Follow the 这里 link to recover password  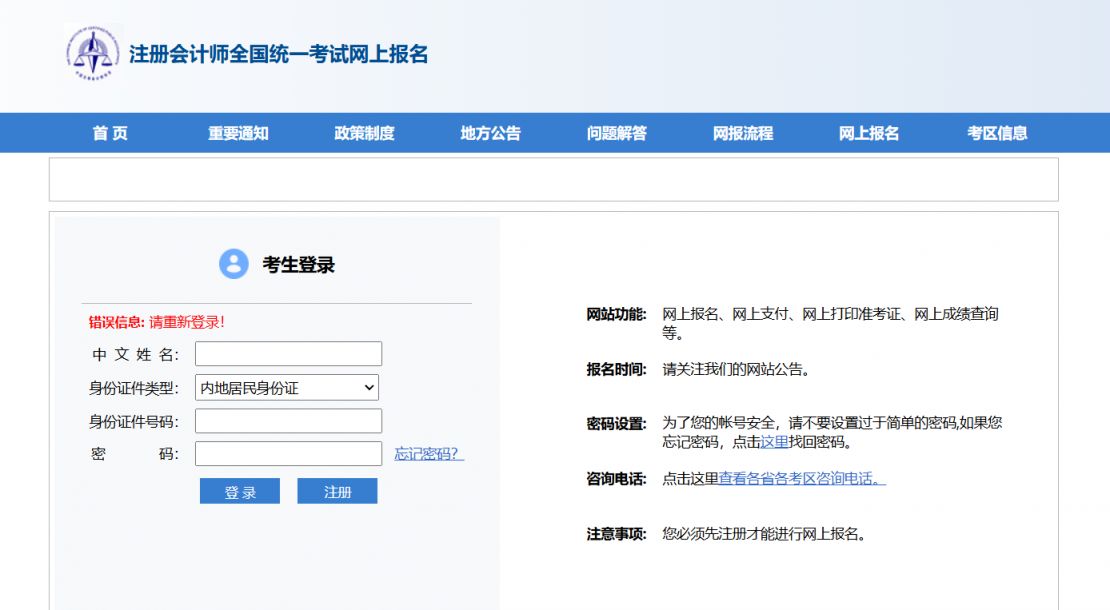(x=774, y=442)
